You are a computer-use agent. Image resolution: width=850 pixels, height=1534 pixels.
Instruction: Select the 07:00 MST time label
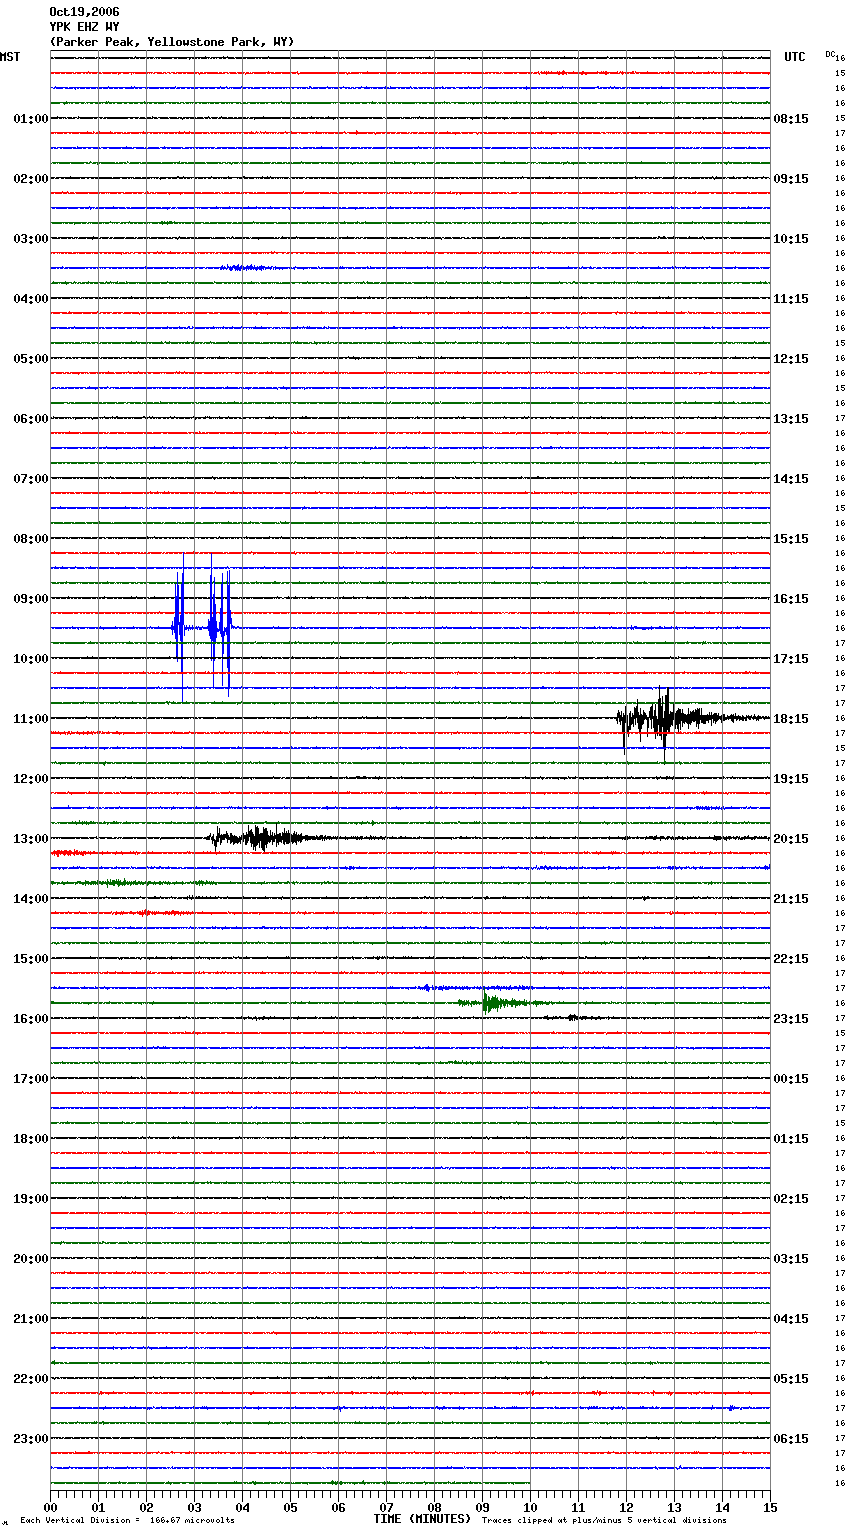pos(31,479)
